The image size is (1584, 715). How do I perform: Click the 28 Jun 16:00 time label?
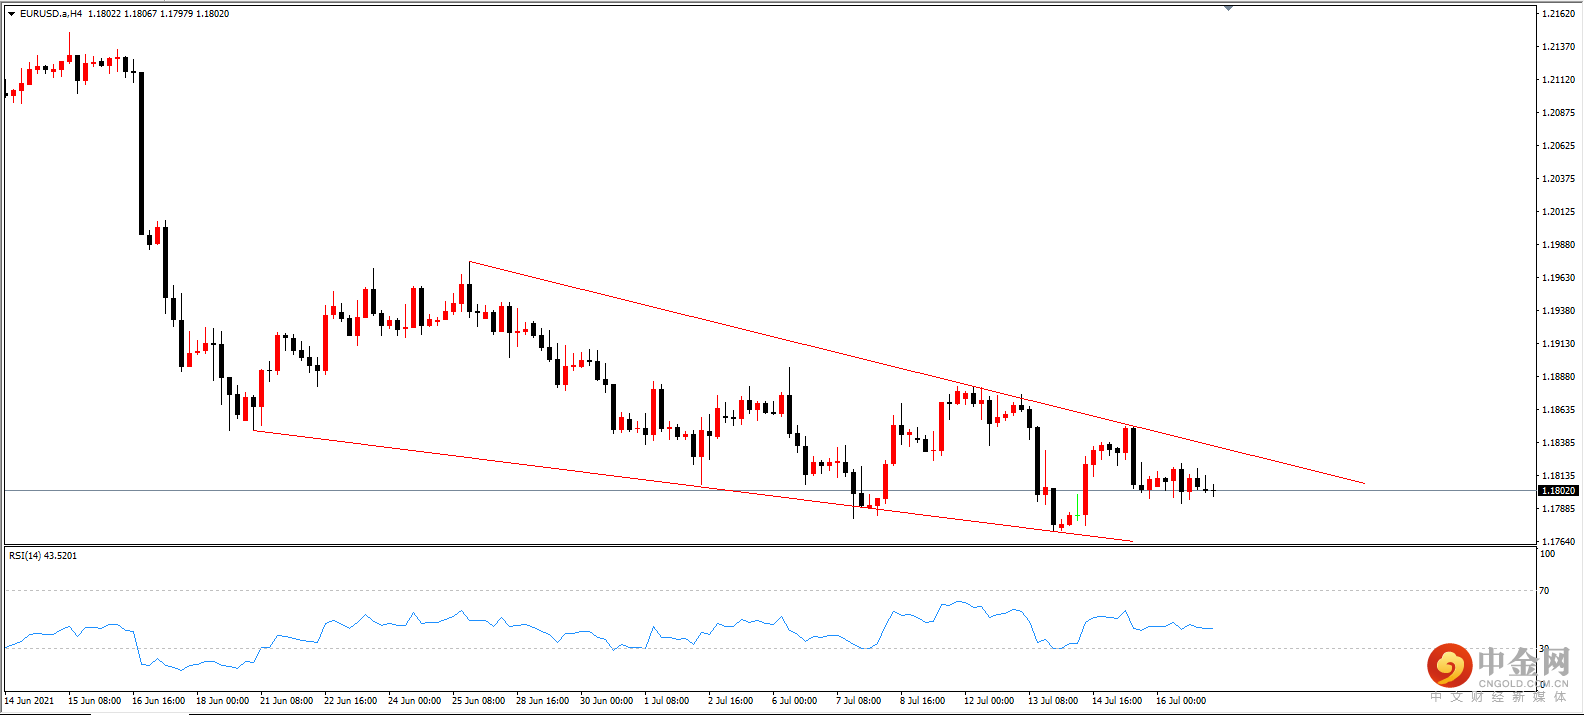pos(543,701)
